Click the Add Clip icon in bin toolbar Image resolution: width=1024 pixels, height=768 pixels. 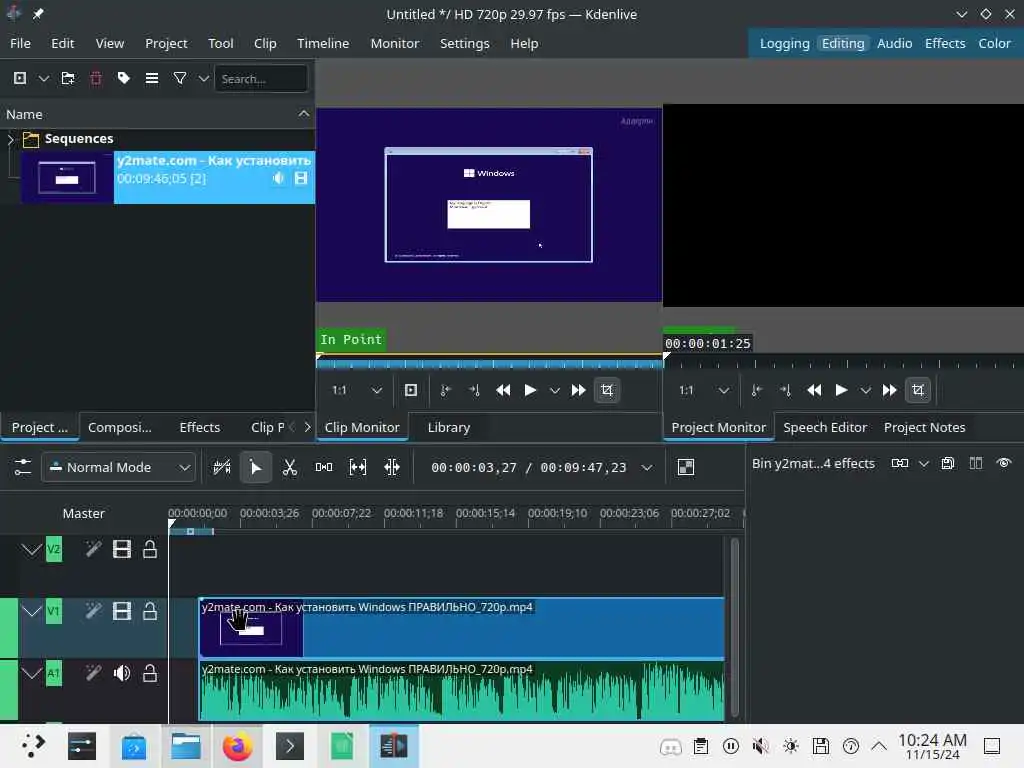click(x=20, y=78)
